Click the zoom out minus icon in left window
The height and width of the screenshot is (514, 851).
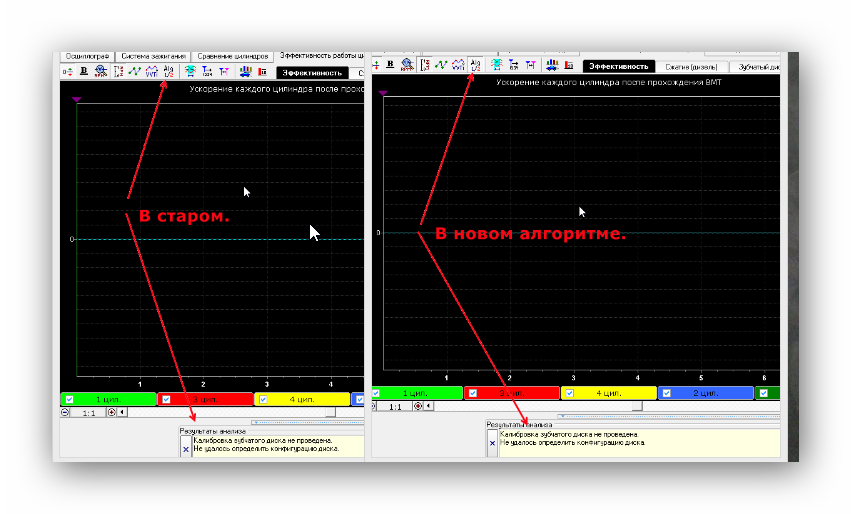[x=65, y=413]
